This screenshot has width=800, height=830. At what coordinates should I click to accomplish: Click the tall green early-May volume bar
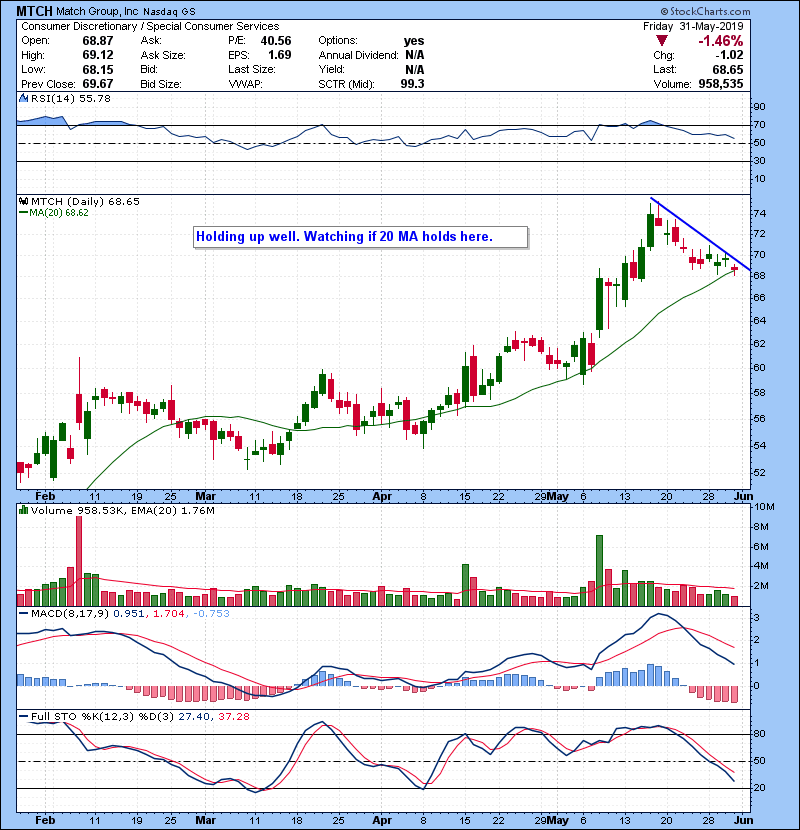pyautogui.click(x=599, y=571)
